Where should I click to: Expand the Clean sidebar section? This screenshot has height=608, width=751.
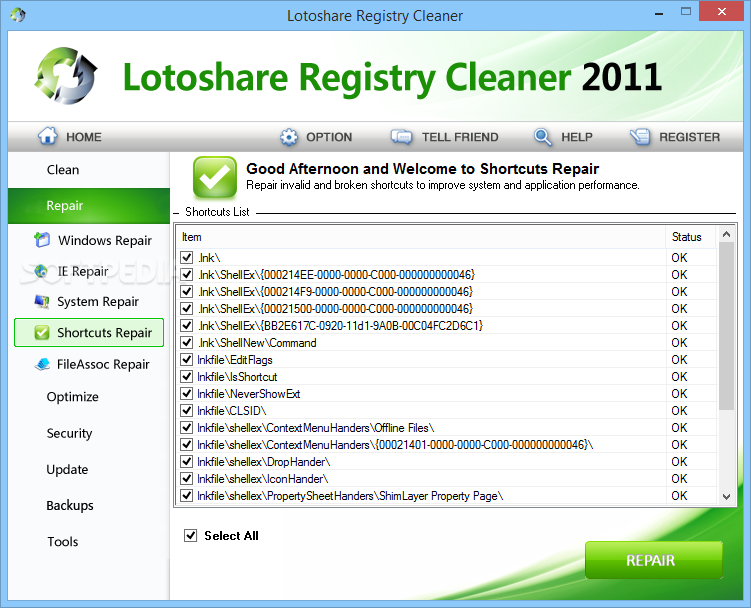[89, 170]
